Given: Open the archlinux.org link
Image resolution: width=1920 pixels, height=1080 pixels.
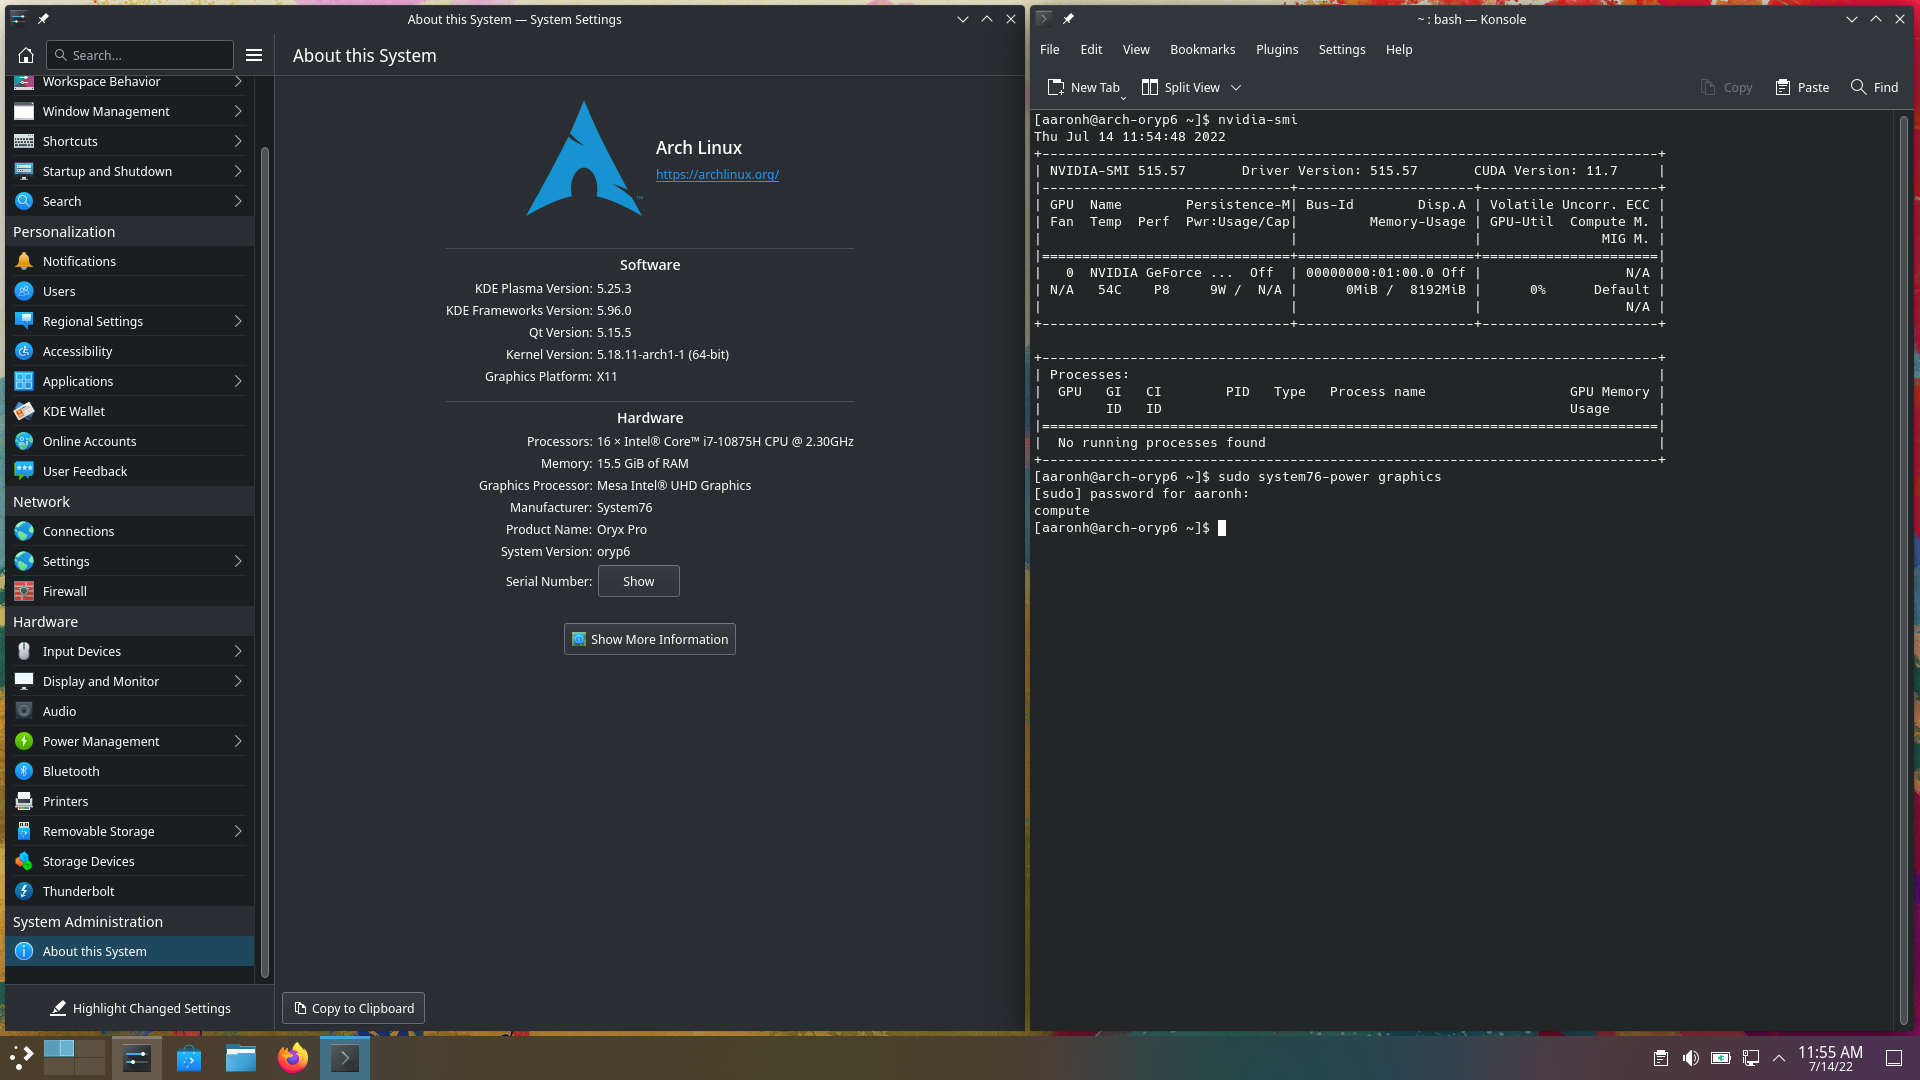Looking at the screenshot, I should point(717,174).
